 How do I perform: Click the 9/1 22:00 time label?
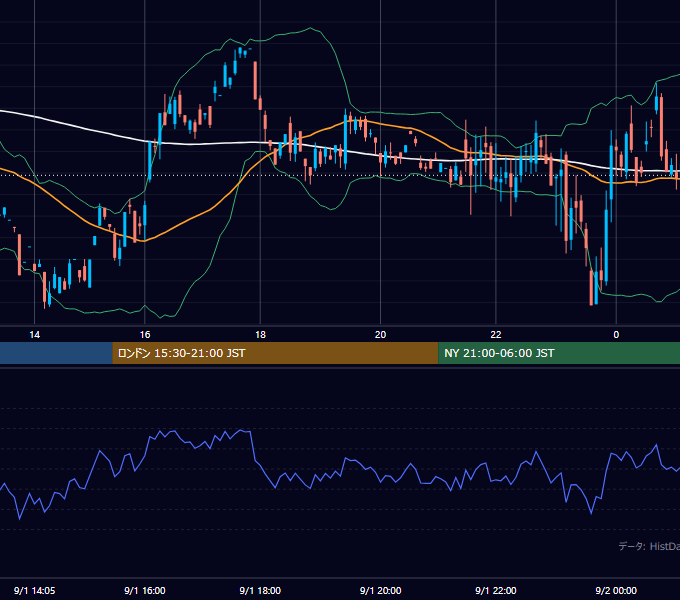click(x=496, y=590)
